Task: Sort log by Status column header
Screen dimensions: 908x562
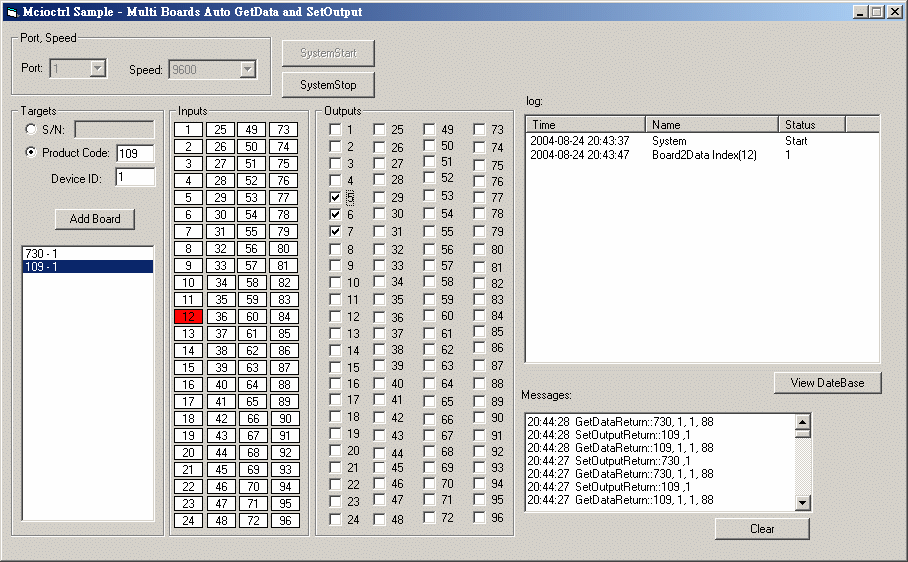Action: 811,125
